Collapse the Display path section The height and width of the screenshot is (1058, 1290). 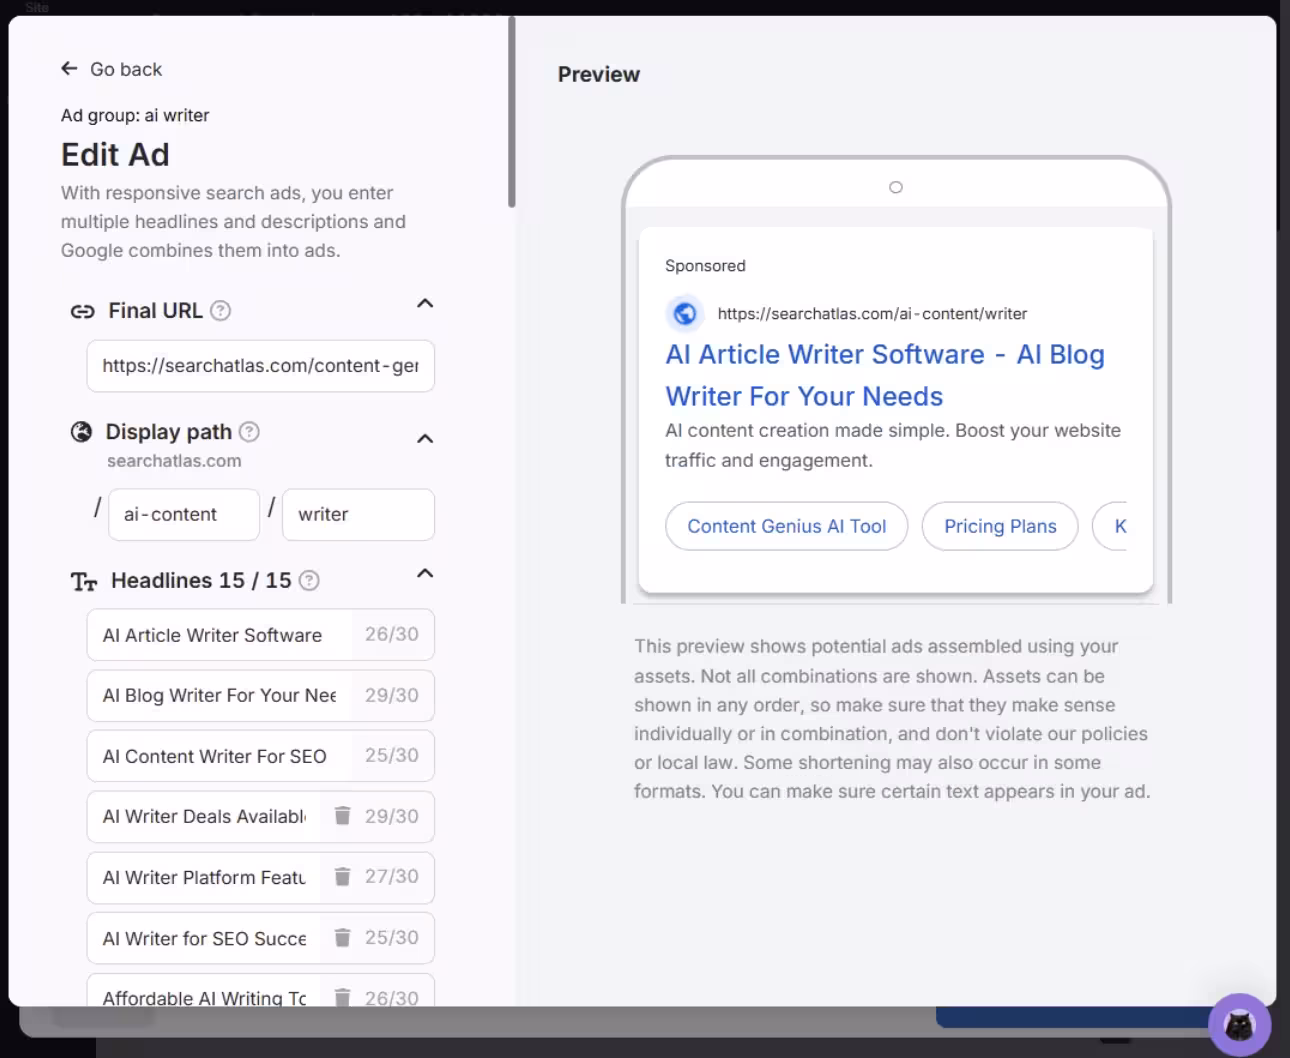pos(425,438)
